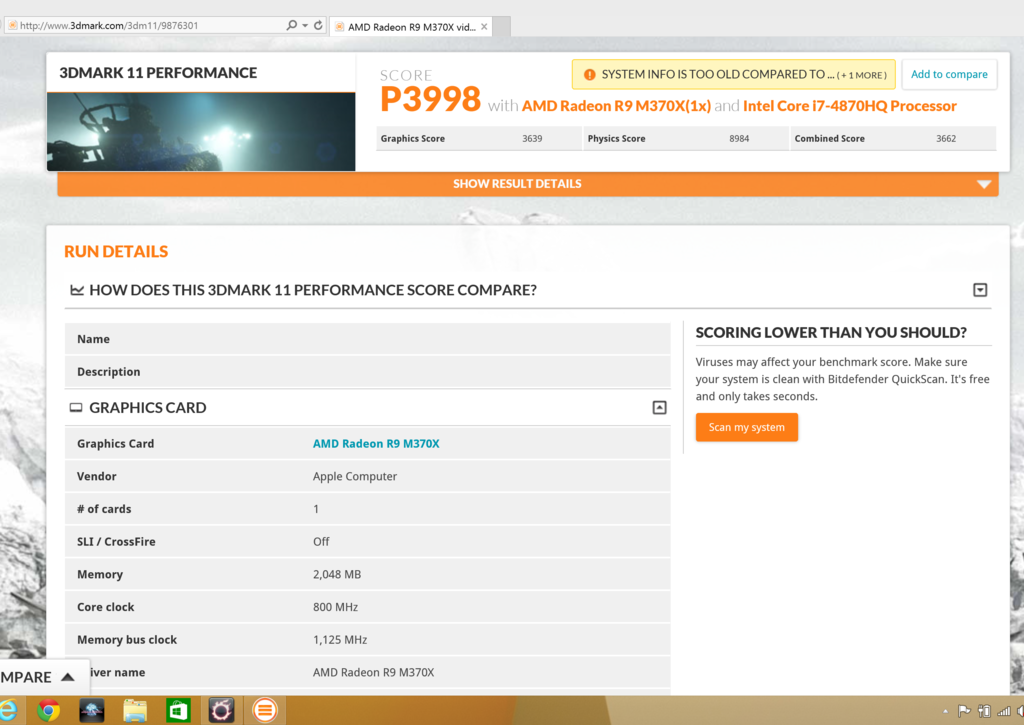Click the browser address bar URL
Image resolution: width=1024 pixels, height=725 pixels.
tap(108, 25)
